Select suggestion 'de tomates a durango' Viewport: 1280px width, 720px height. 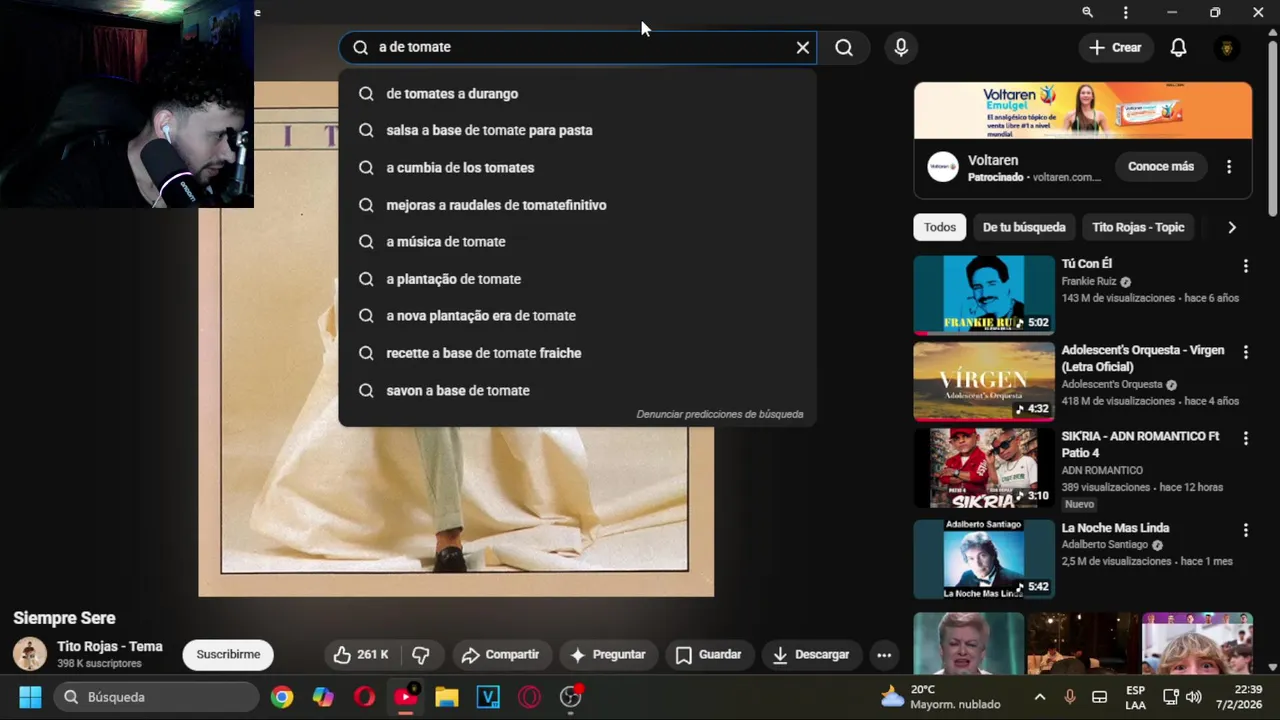point(577,93)
